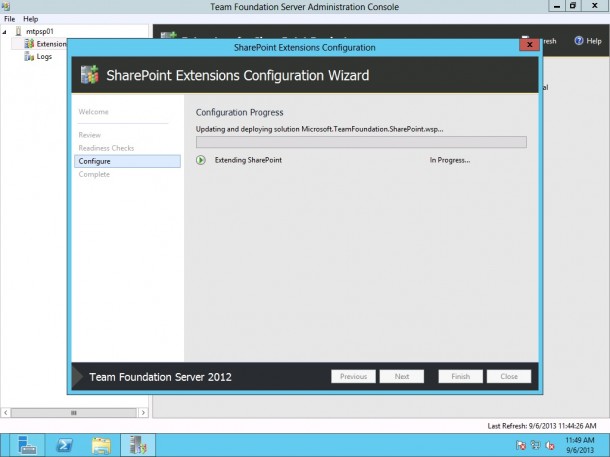Select the mtpsp01 server icon in tree
Viewport: 610px width, 457px height.
[x=18, y=32]
